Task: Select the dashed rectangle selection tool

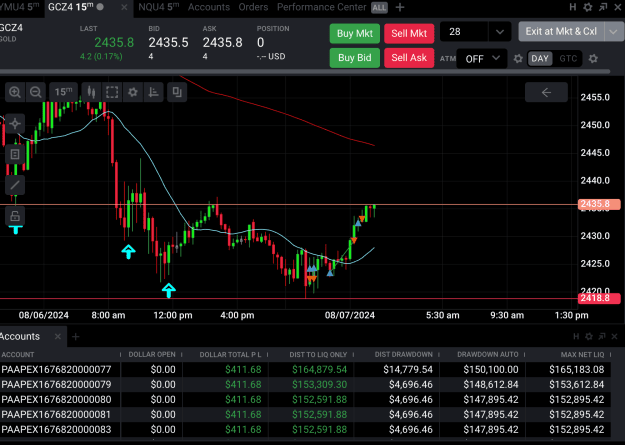Action: coord(112,93)
